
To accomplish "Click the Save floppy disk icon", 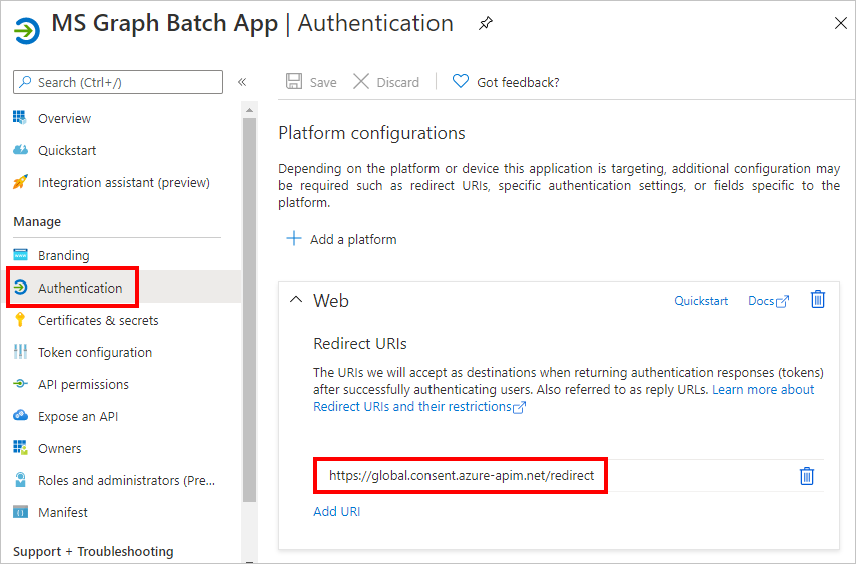I will tap(294, 82).
